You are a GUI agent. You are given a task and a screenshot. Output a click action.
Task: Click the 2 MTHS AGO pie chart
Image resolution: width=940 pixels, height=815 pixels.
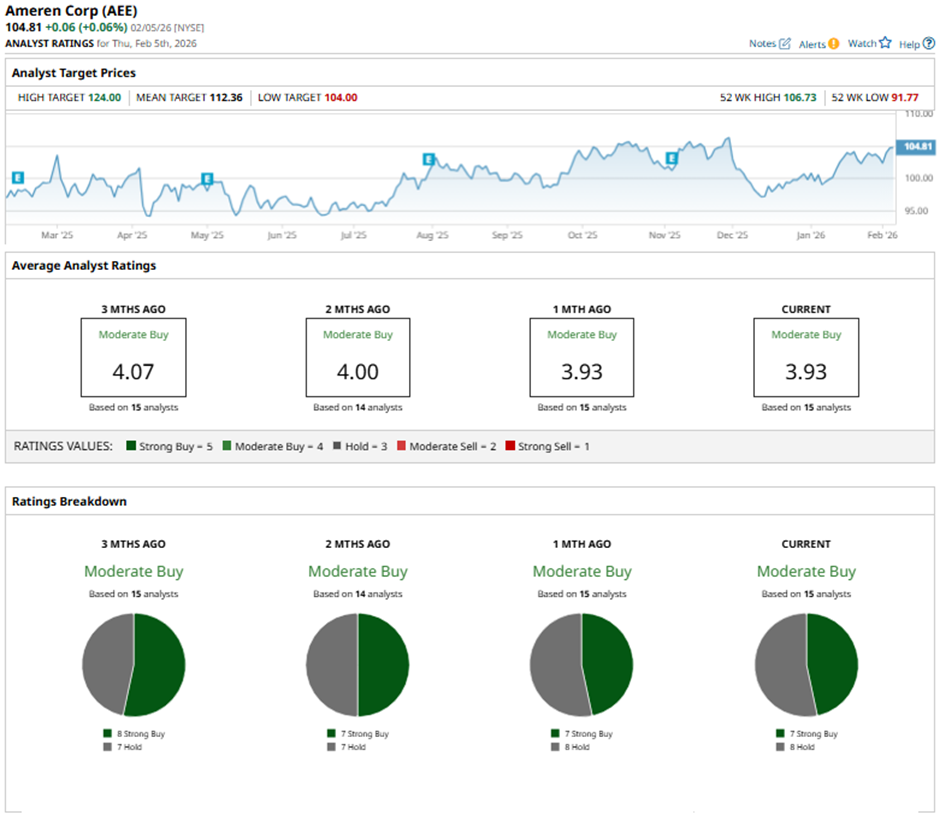[x=357, y=665]
